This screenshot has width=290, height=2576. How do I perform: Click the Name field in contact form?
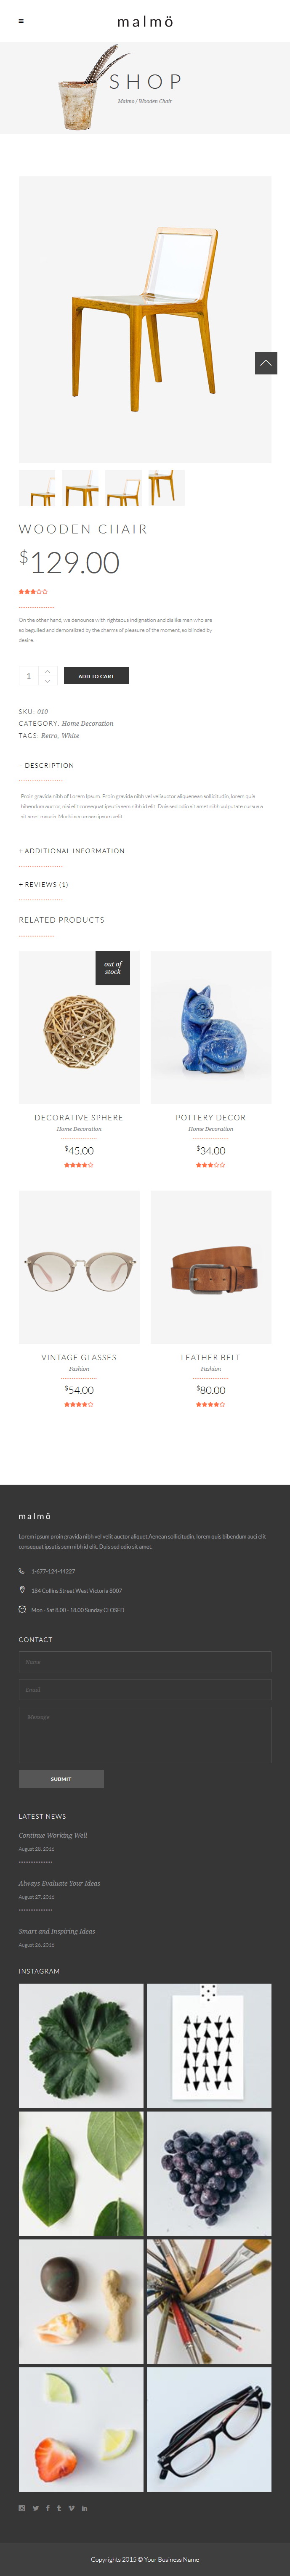click(145, 1661)
